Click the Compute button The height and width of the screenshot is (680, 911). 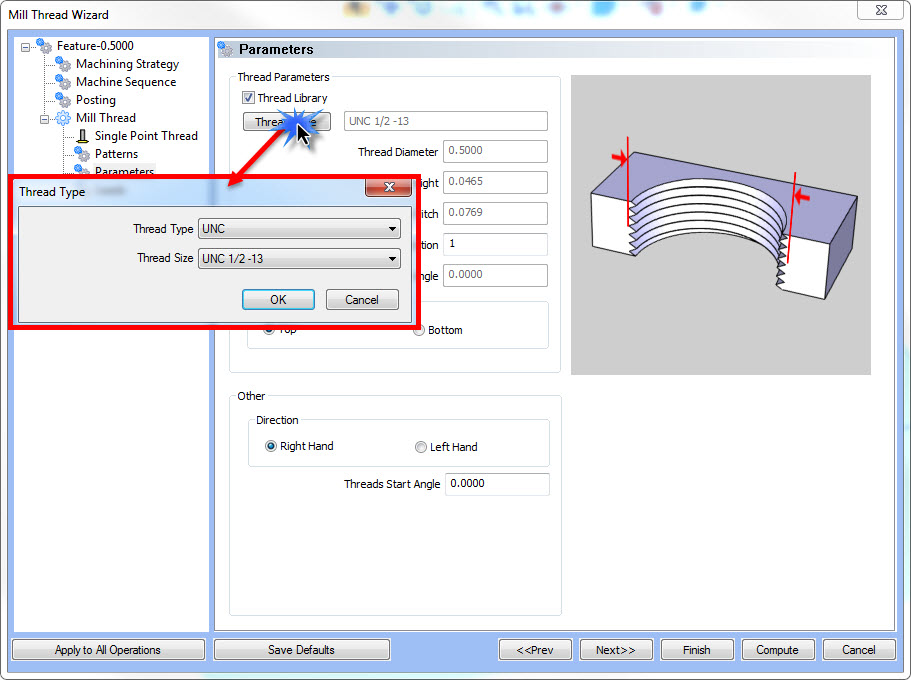777,650
